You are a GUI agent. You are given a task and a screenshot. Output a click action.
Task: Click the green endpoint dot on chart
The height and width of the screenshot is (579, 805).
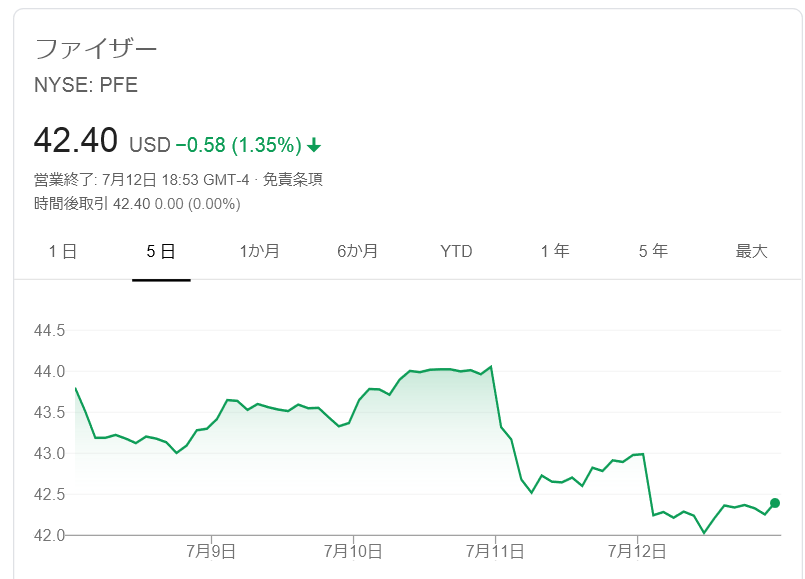775,503
